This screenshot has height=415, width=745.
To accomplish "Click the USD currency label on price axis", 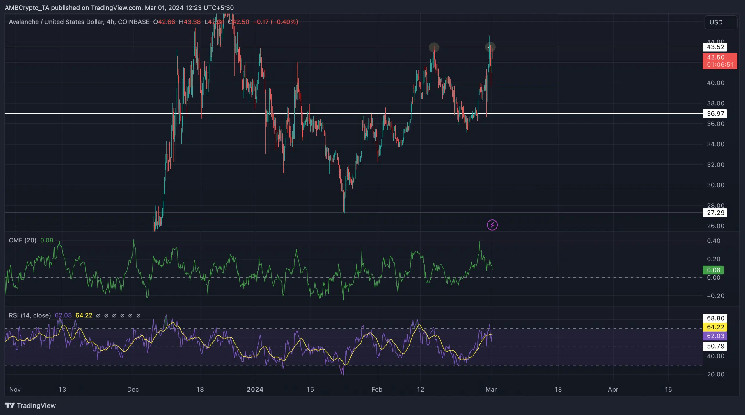I will coord(714,21).
